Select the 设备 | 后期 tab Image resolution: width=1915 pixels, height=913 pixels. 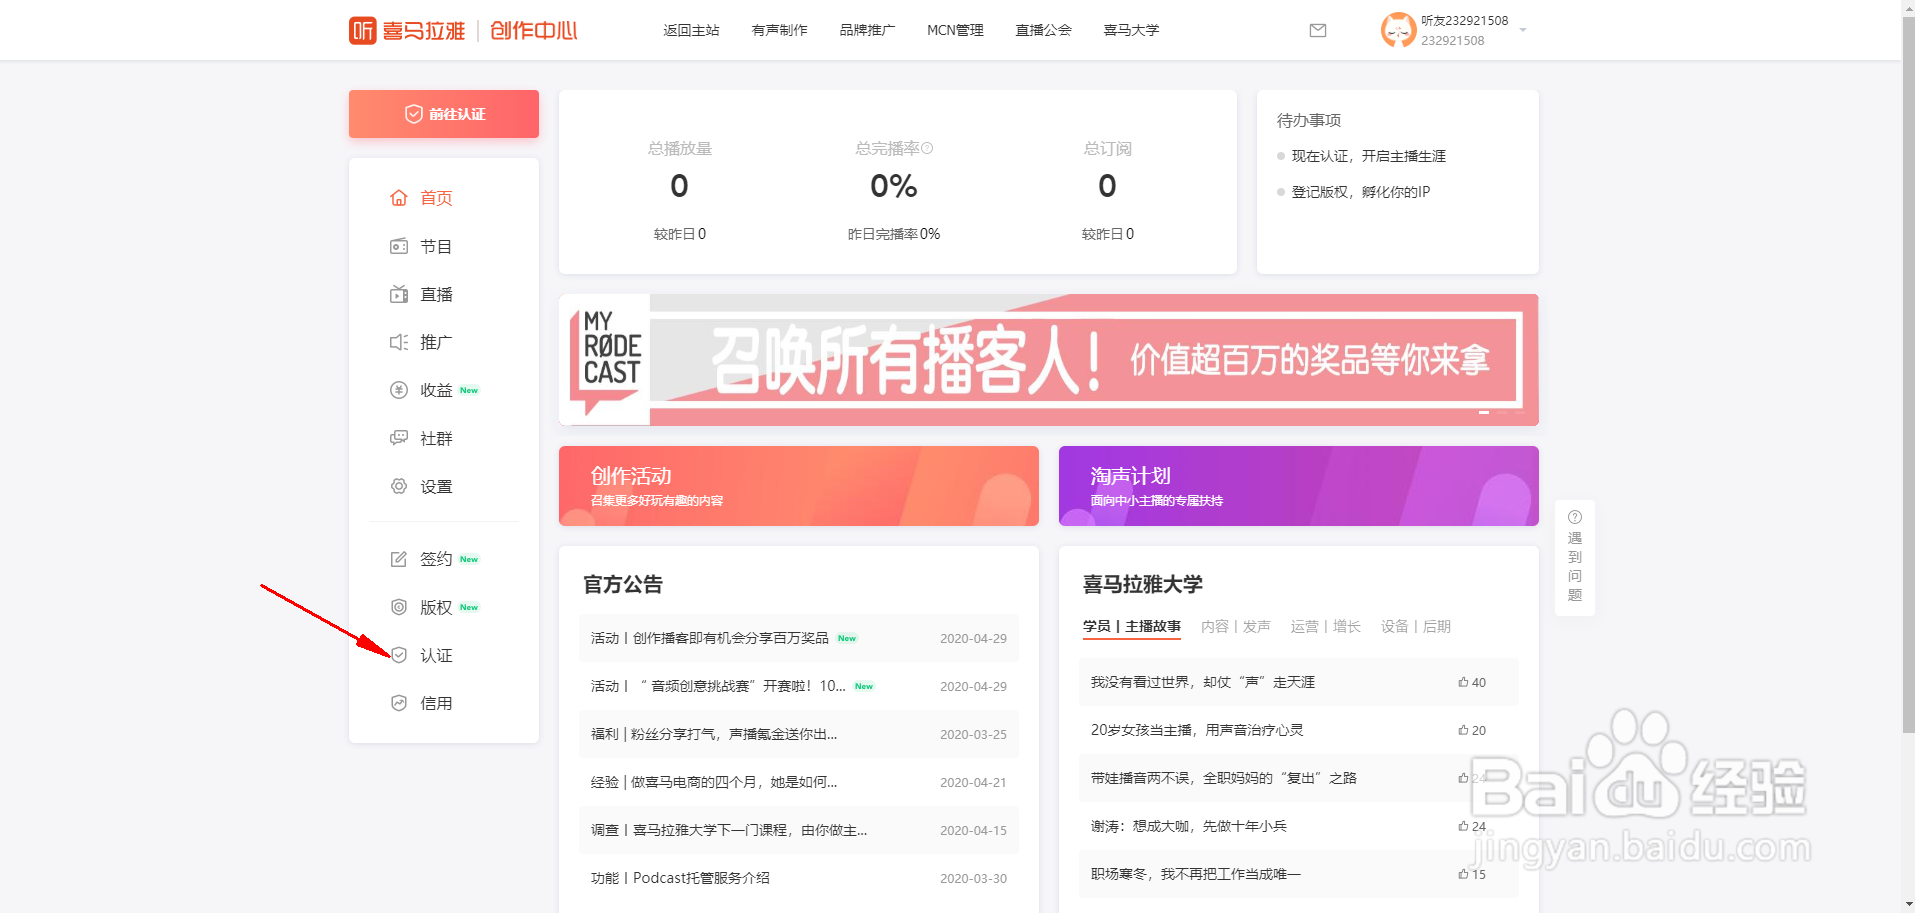(1416, 626)
